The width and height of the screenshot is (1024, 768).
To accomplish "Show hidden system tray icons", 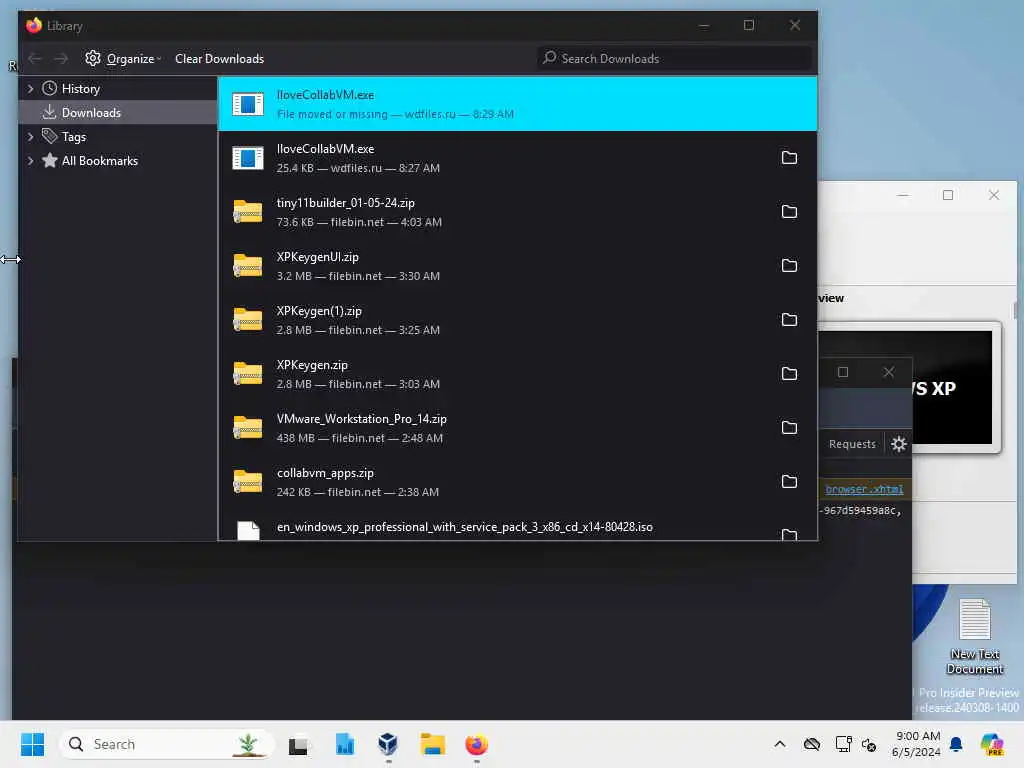I will pyautogui.click(x=780, y=744).
